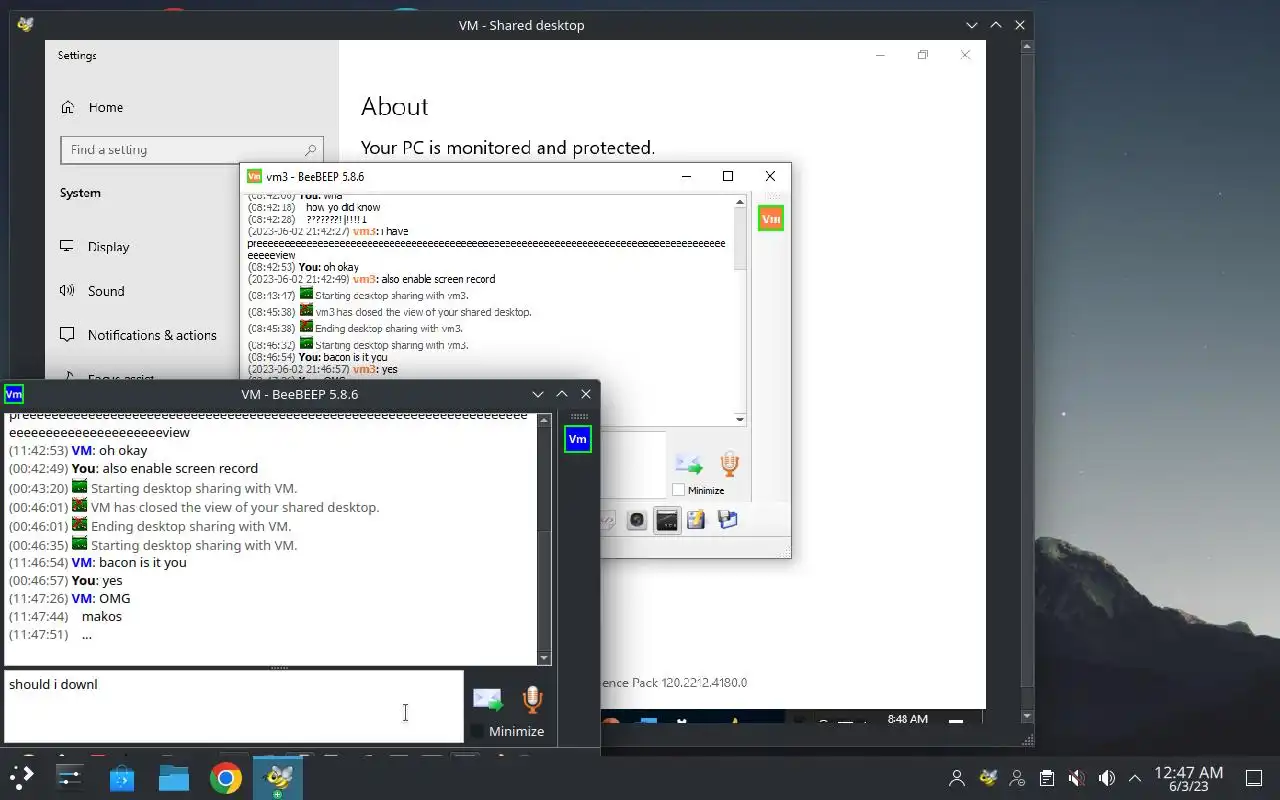Click 8:48 AM clock in shared desktop
1280x800 pixels.
[x=908, y=719]
